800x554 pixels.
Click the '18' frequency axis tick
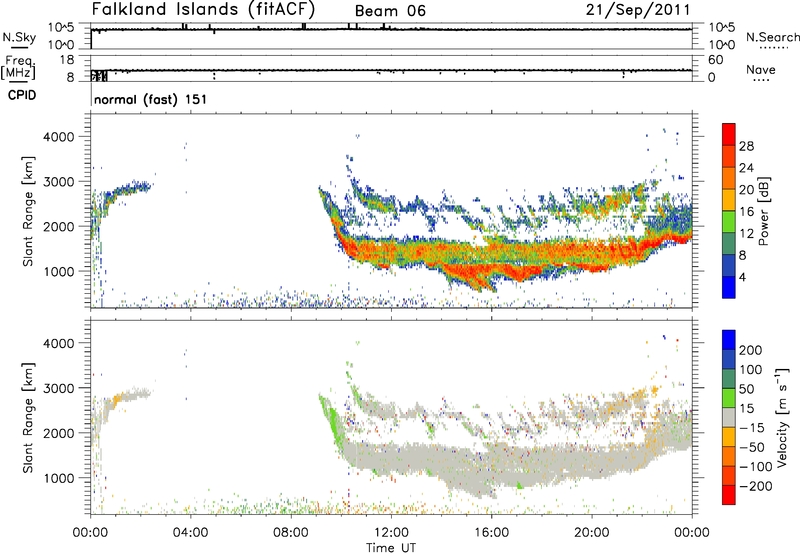(x=67, y=60)
